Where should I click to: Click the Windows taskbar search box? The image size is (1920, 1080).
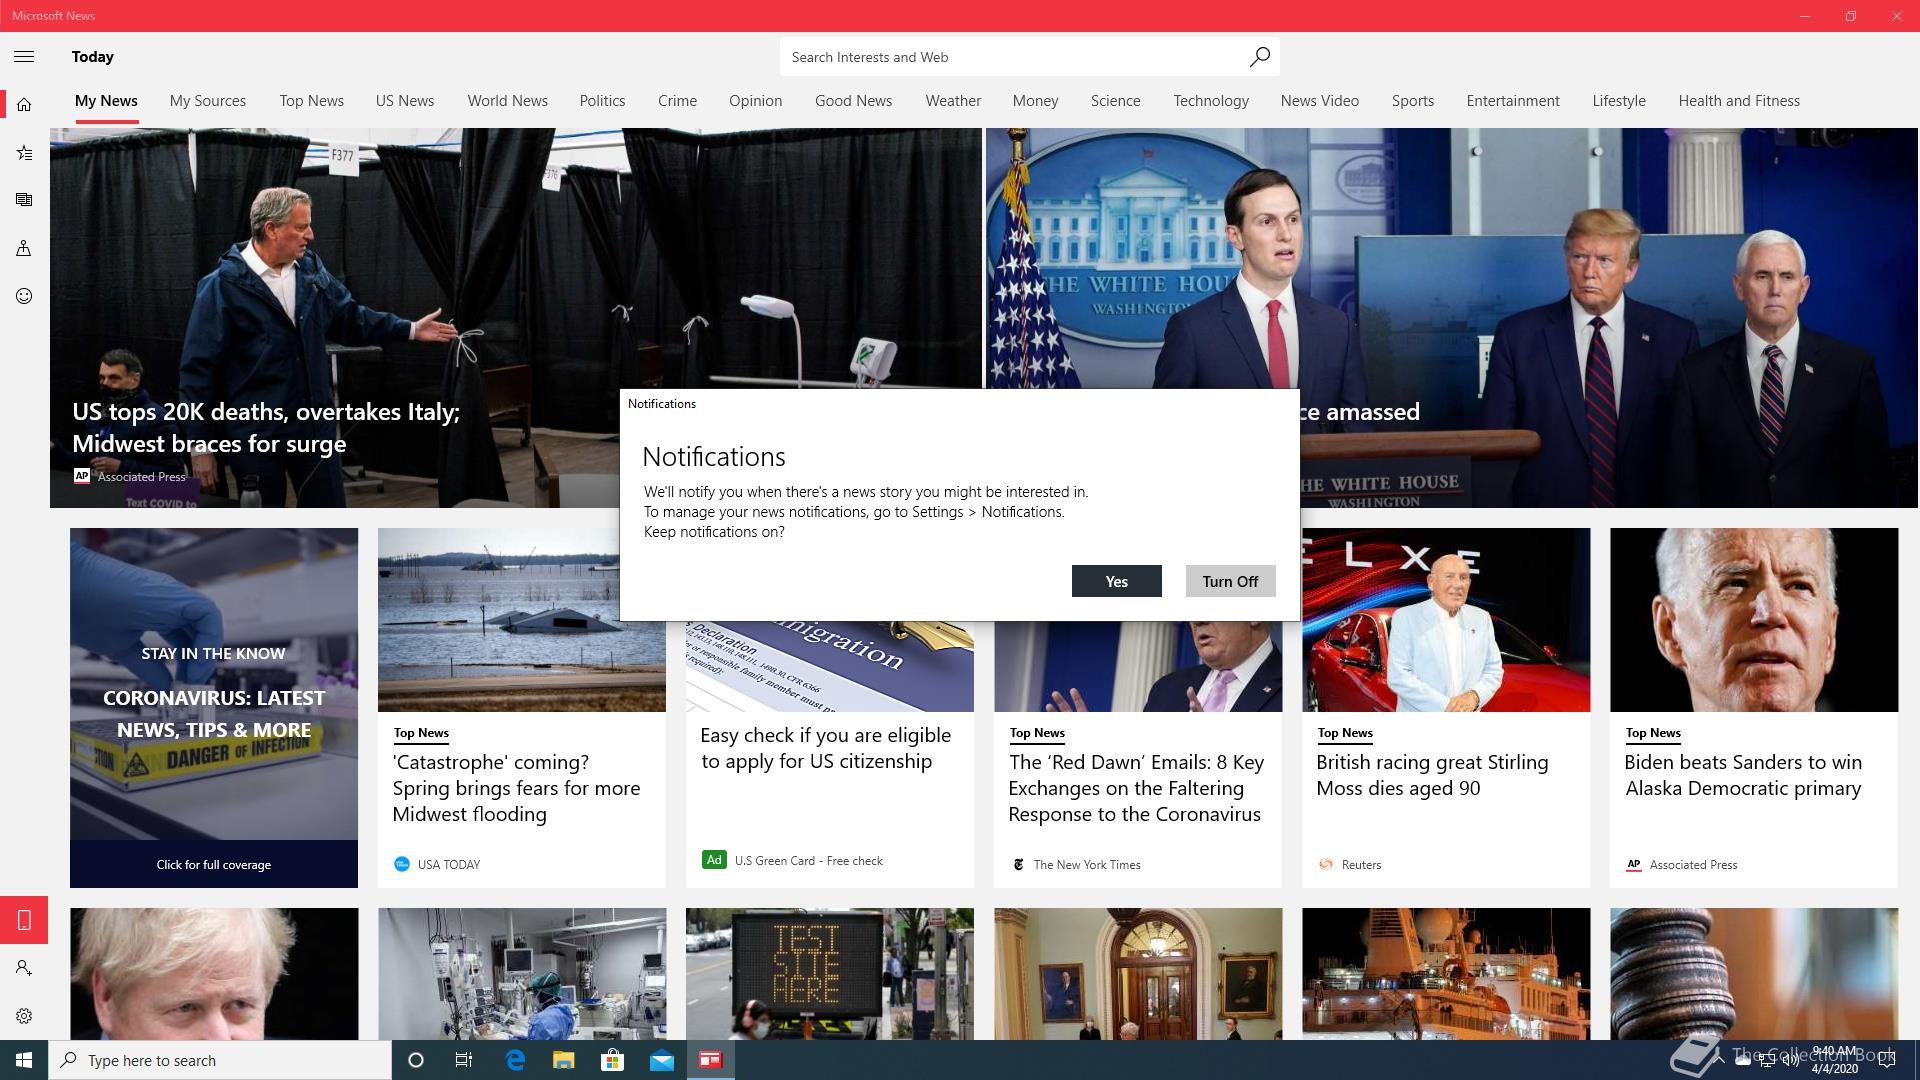pos(220,1060)
